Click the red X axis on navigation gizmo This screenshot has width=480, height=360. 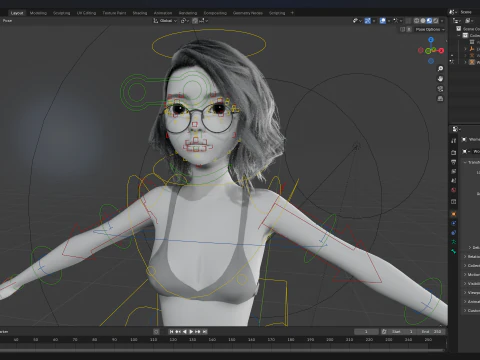click(441, 51)
